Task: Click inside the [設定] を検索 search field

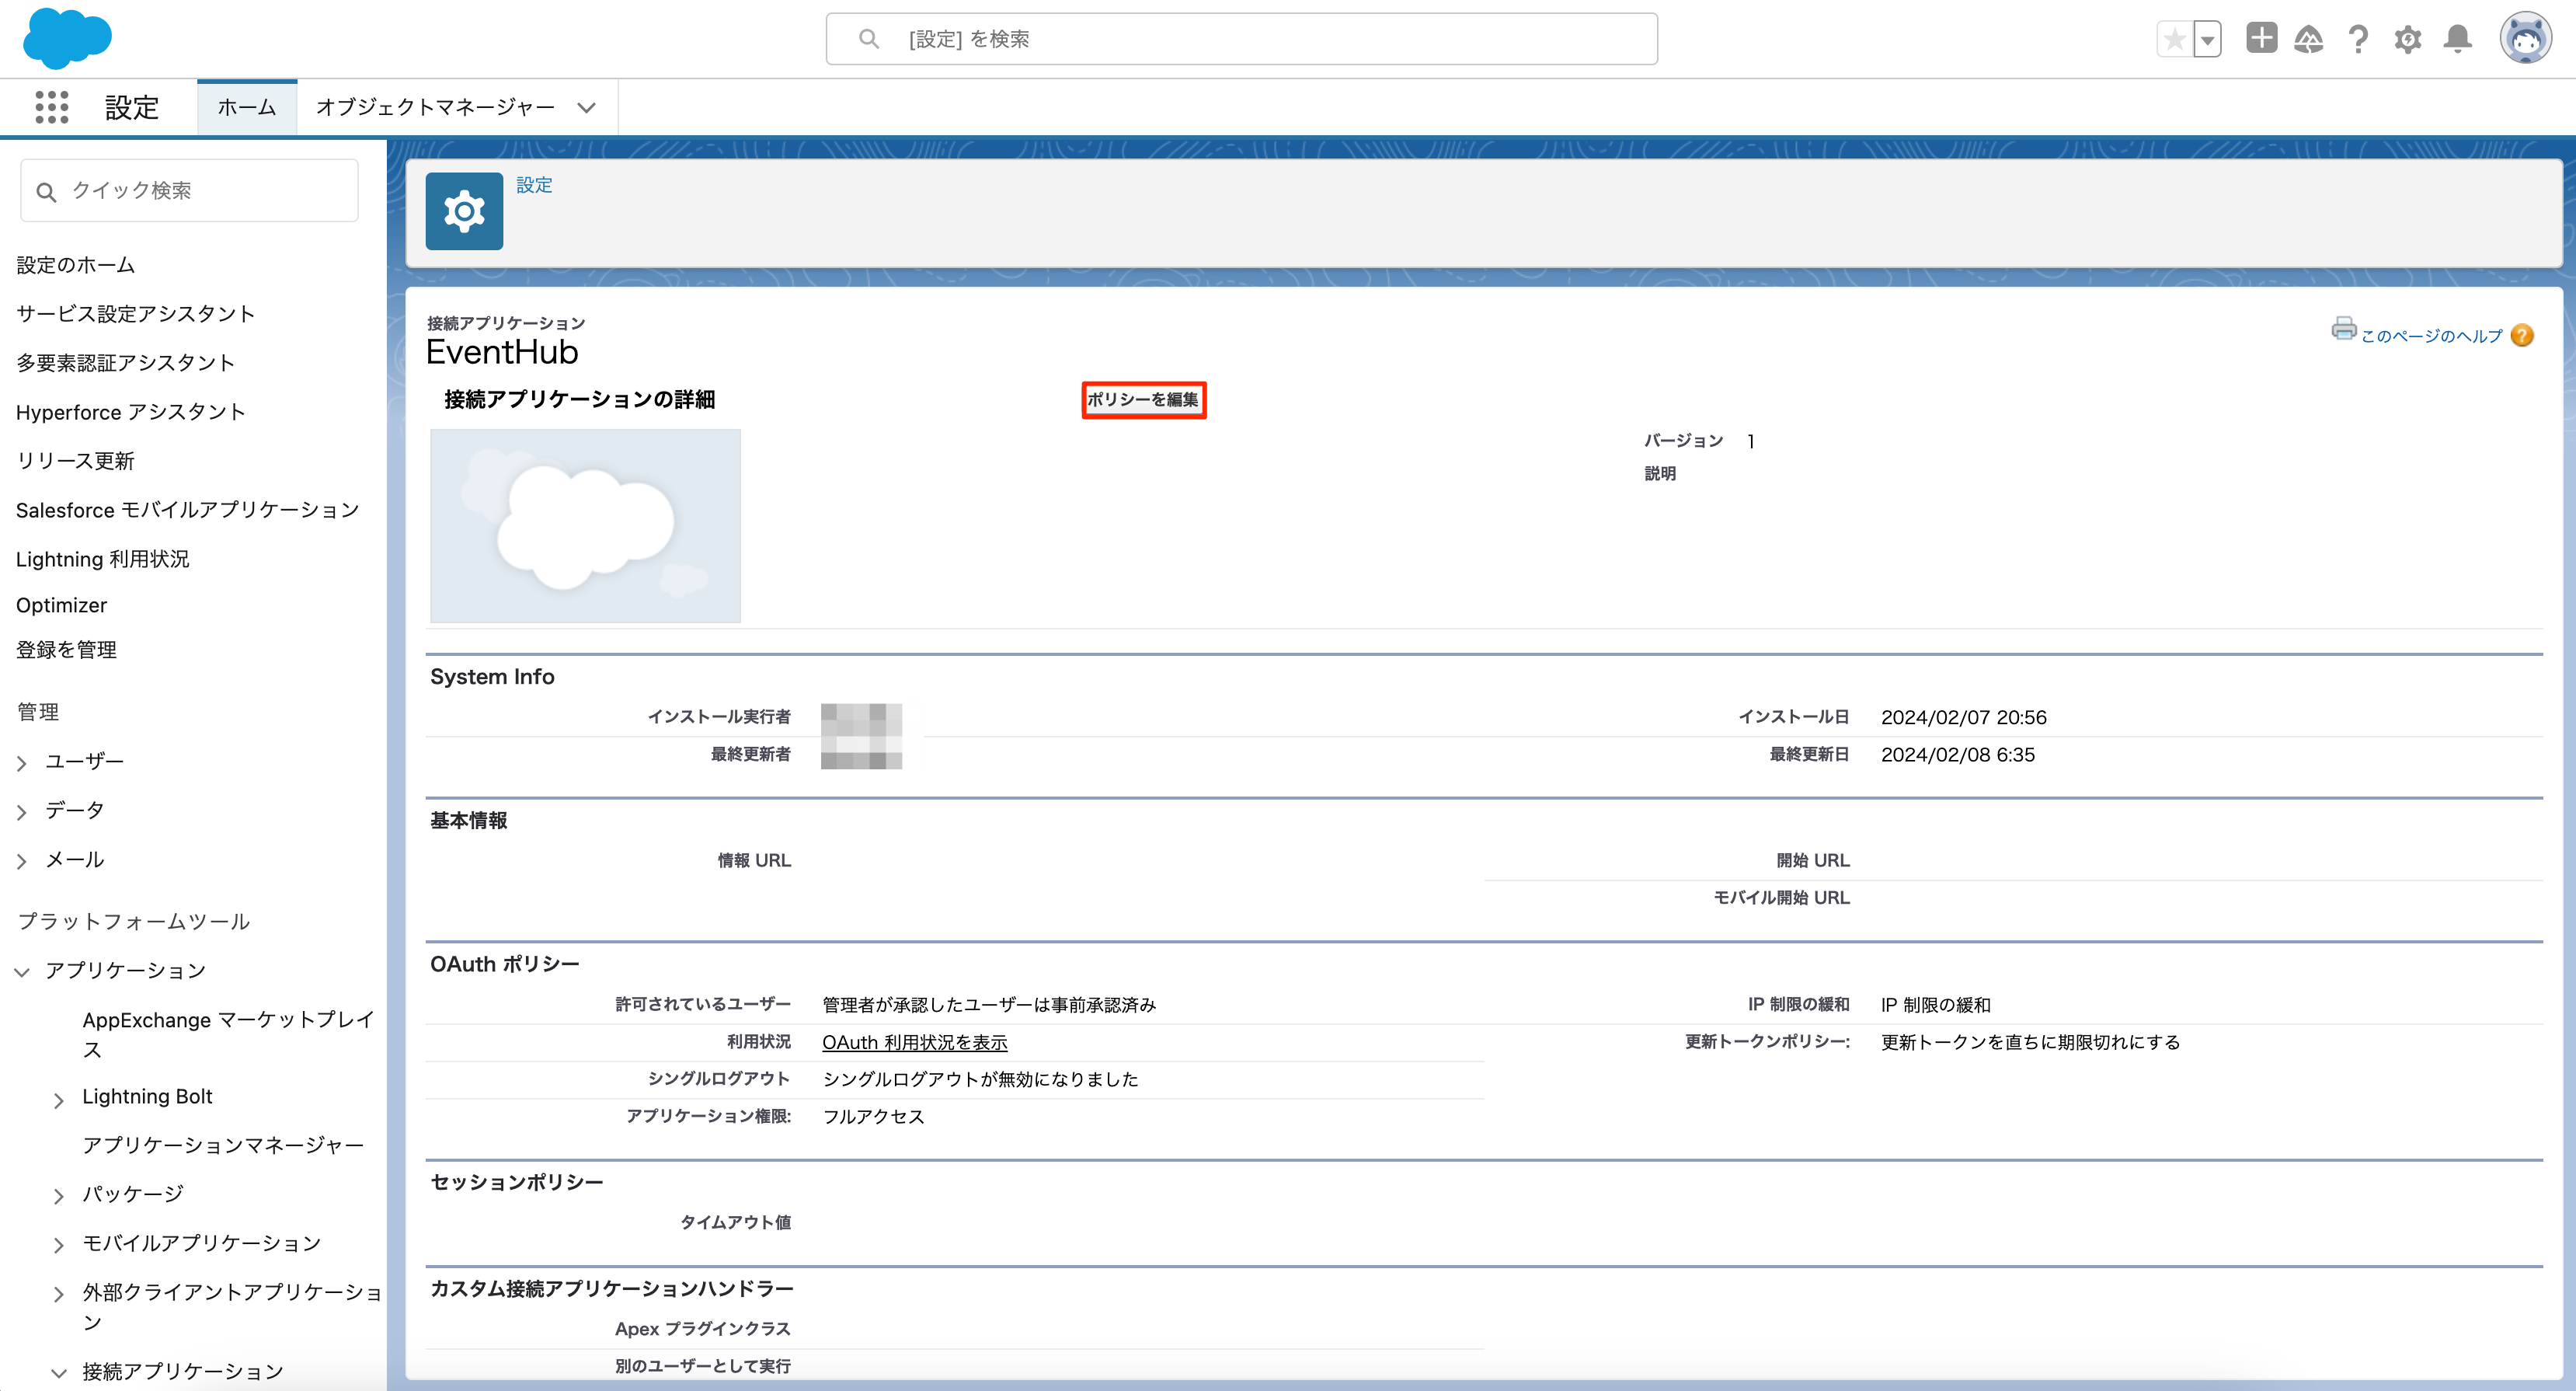Action: [1242, 39]
